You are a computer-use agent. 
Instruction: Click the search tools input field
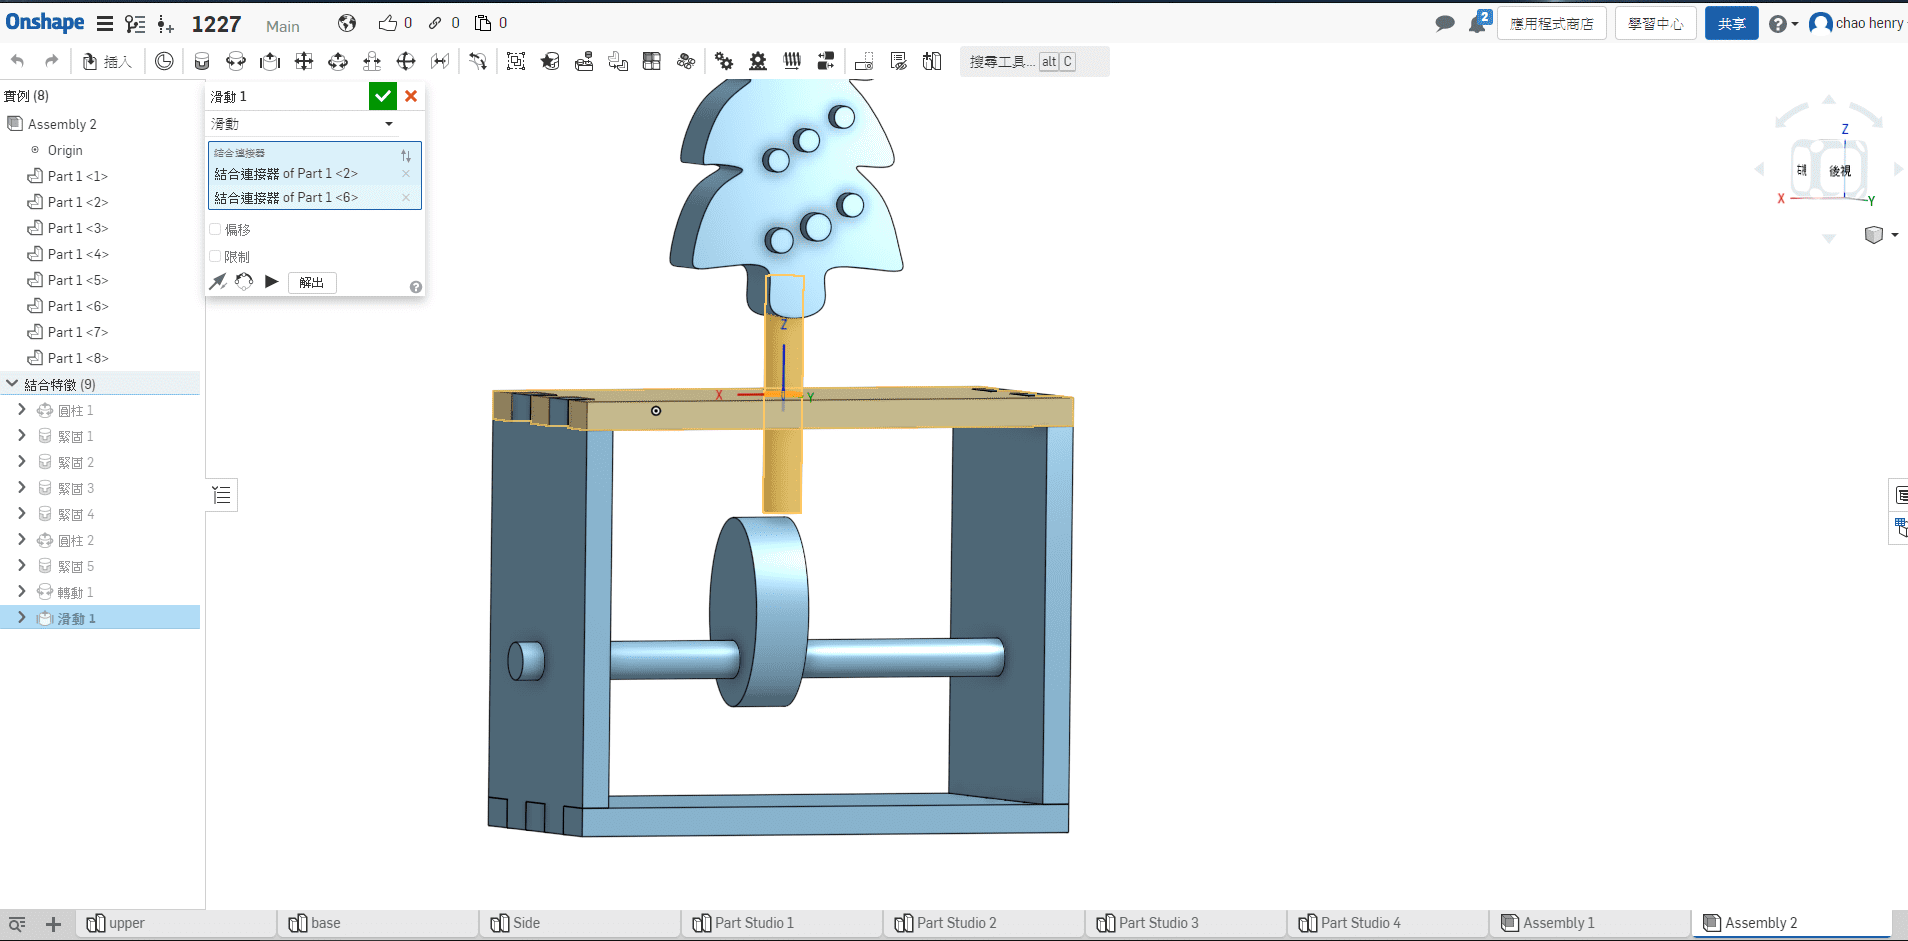(x=1001, y=62)
